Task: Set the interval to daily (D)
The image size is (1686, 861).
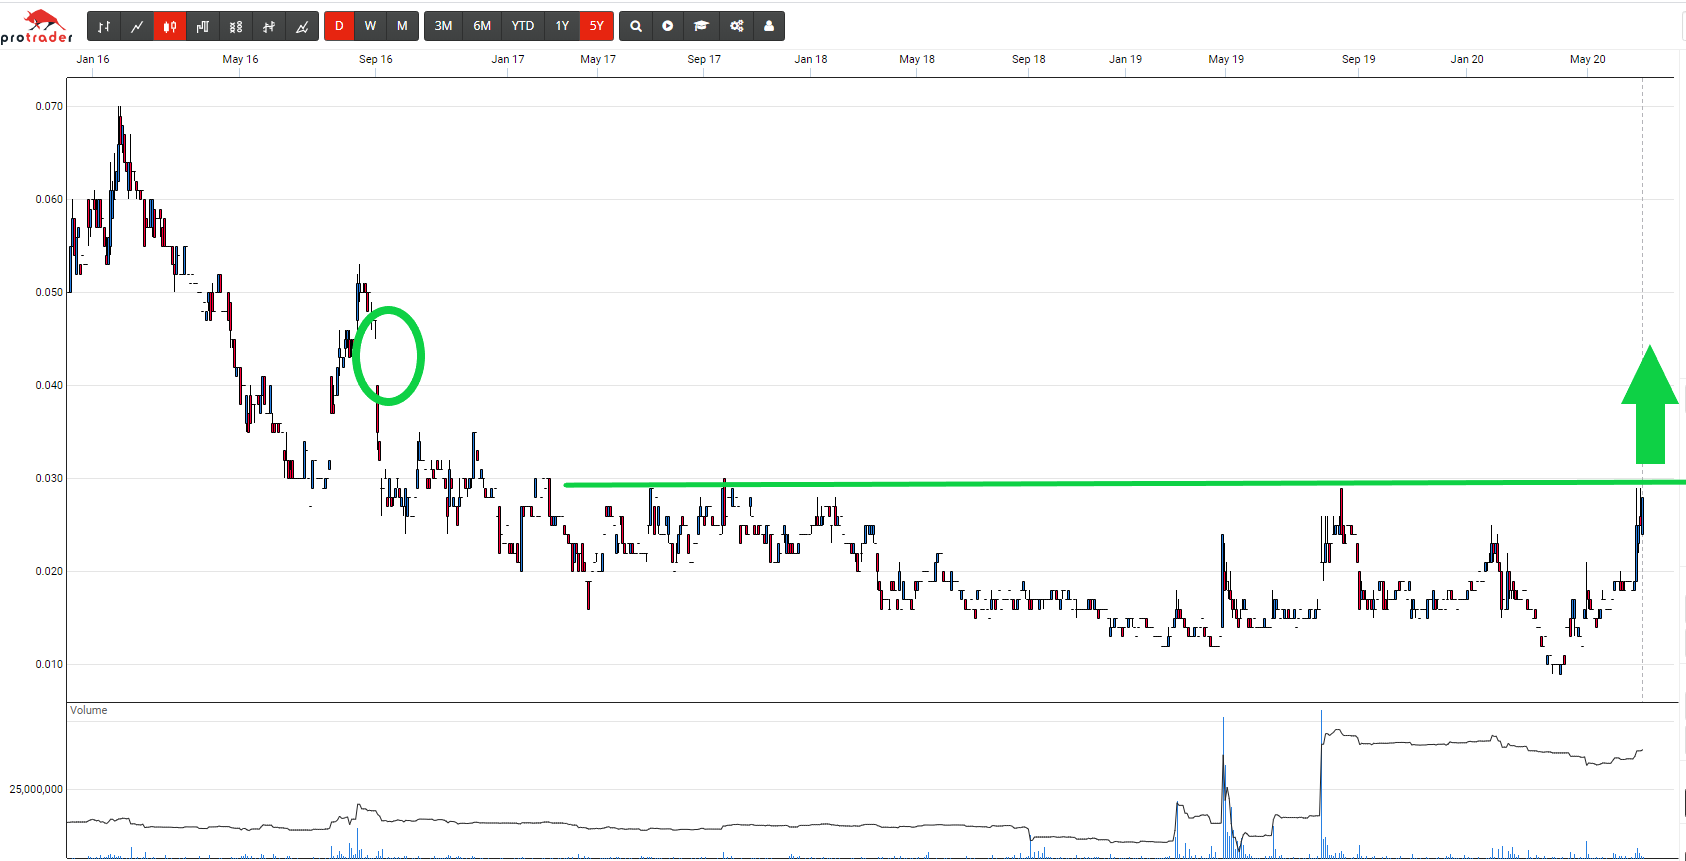Action: (339, 26)
